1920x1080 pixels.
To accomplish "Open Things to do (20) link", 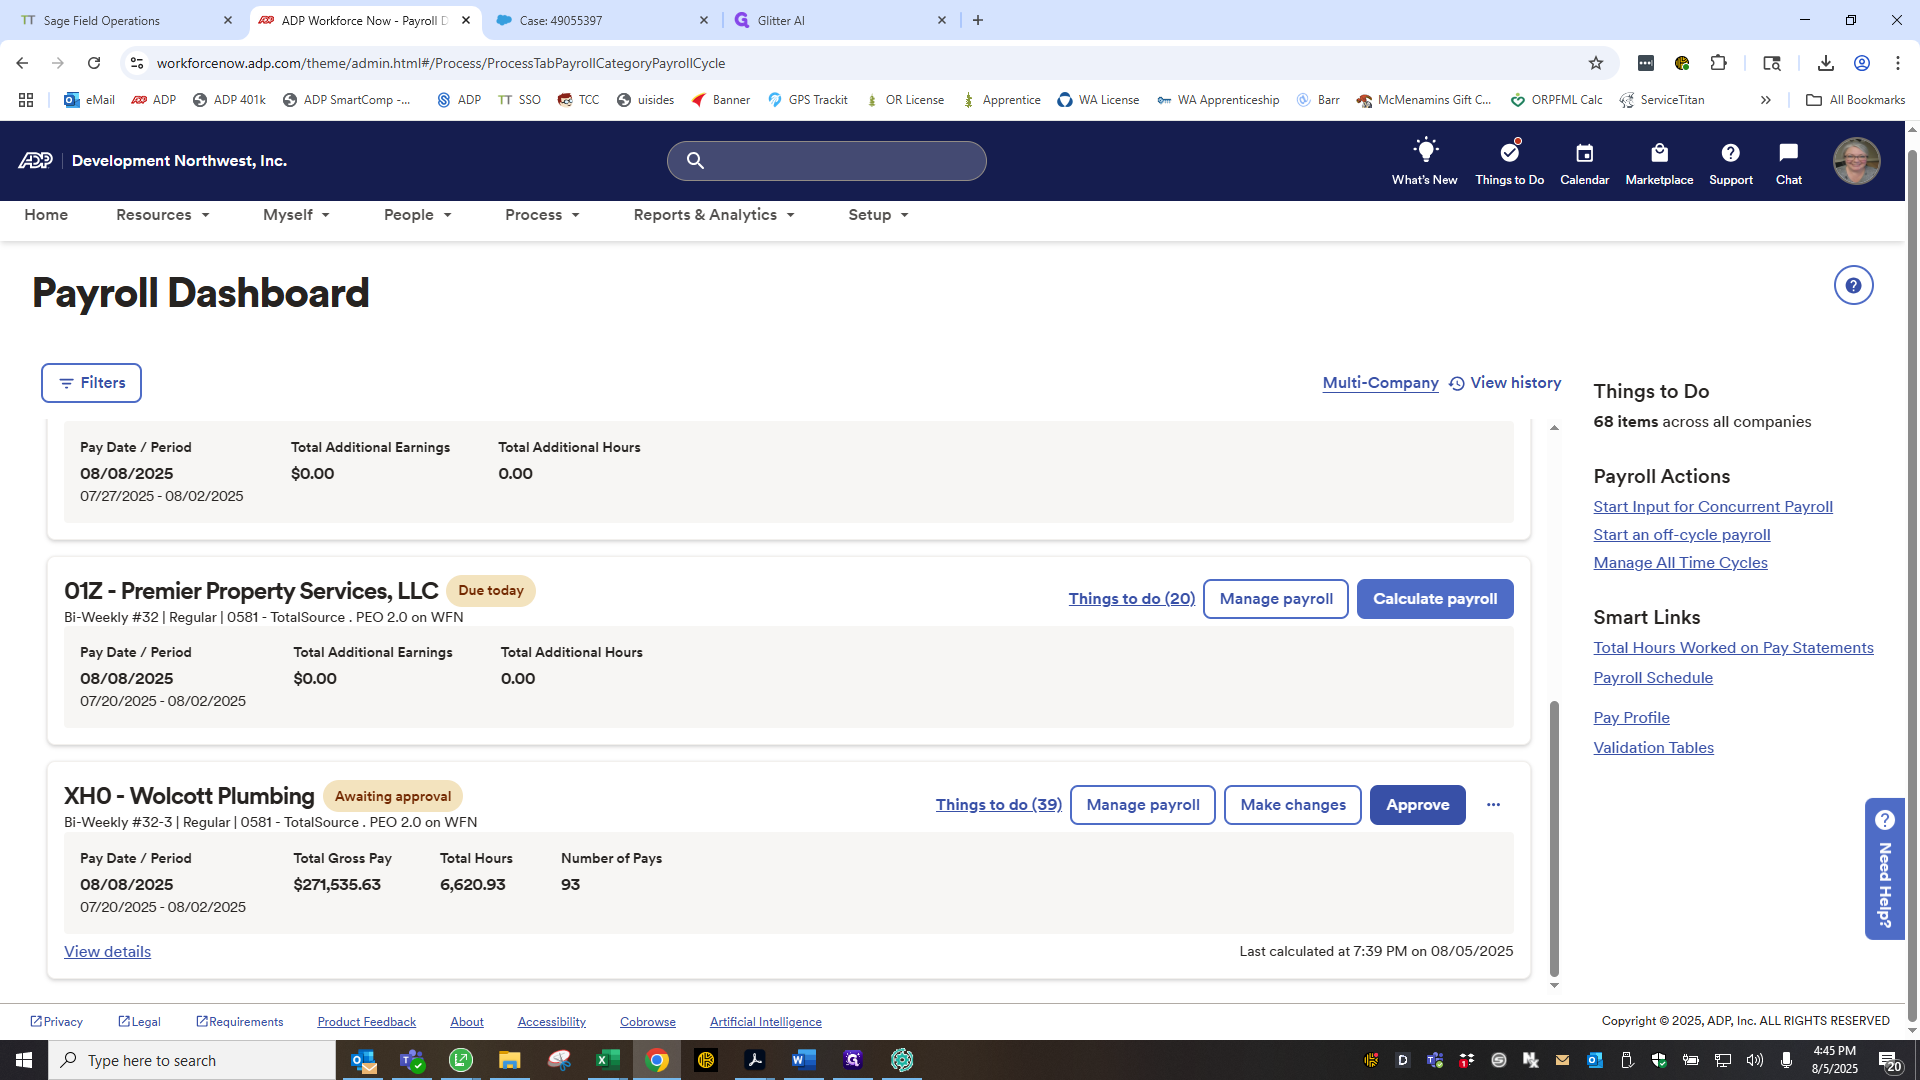I will (x=1131, y=599).
